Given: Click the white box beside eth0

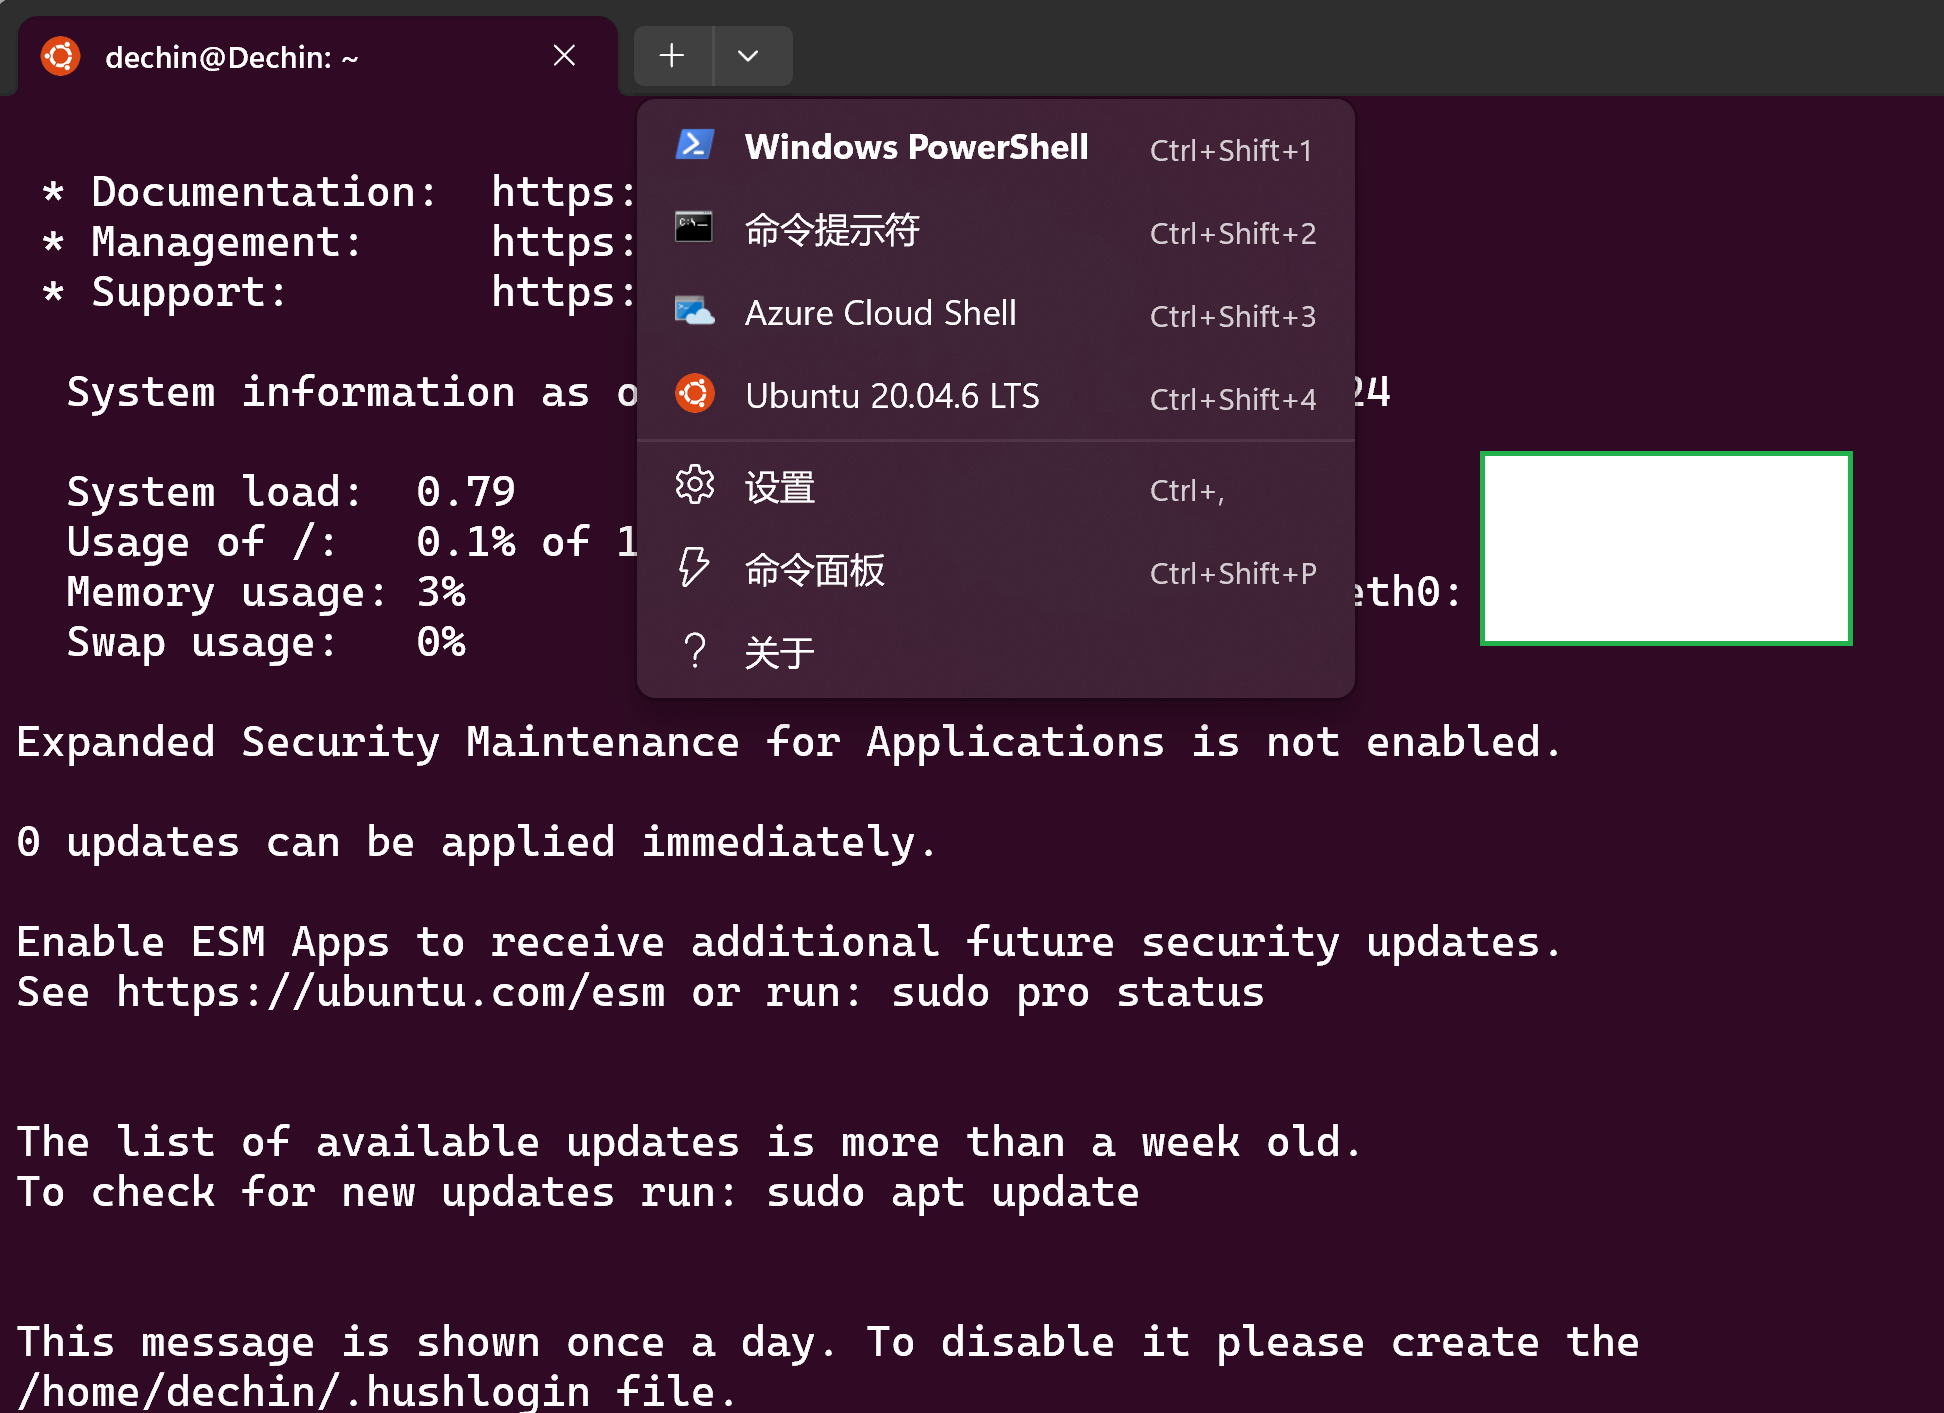Looking at the screenshot, I should point(1666,548).
